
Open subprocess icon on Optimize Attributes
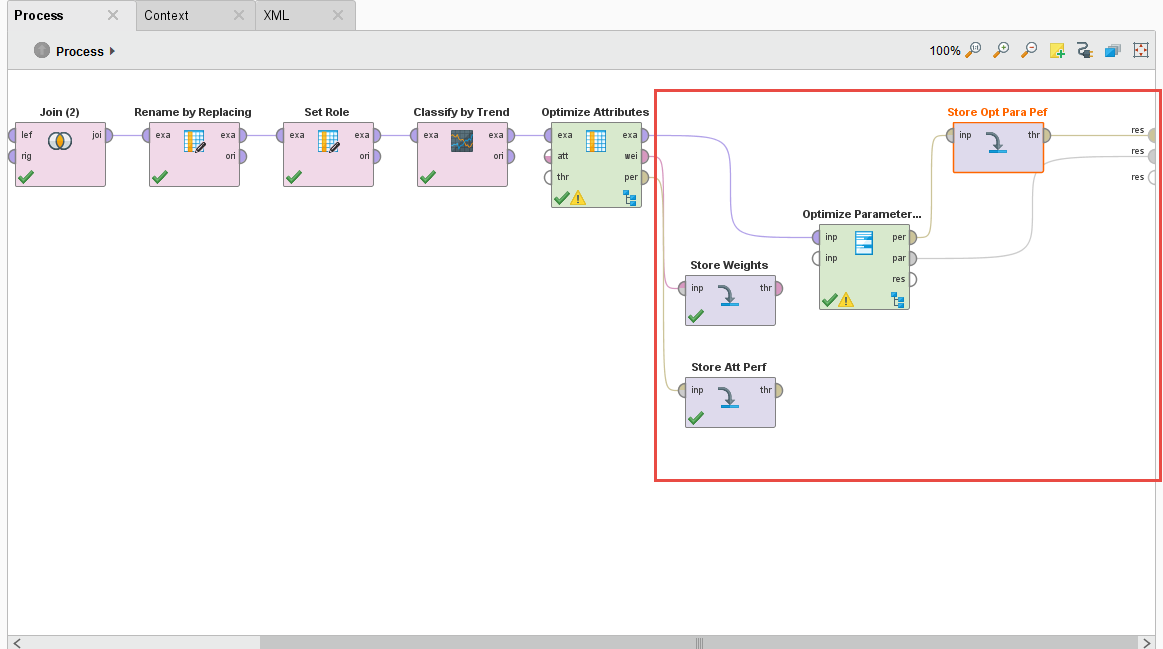point(630,198)
